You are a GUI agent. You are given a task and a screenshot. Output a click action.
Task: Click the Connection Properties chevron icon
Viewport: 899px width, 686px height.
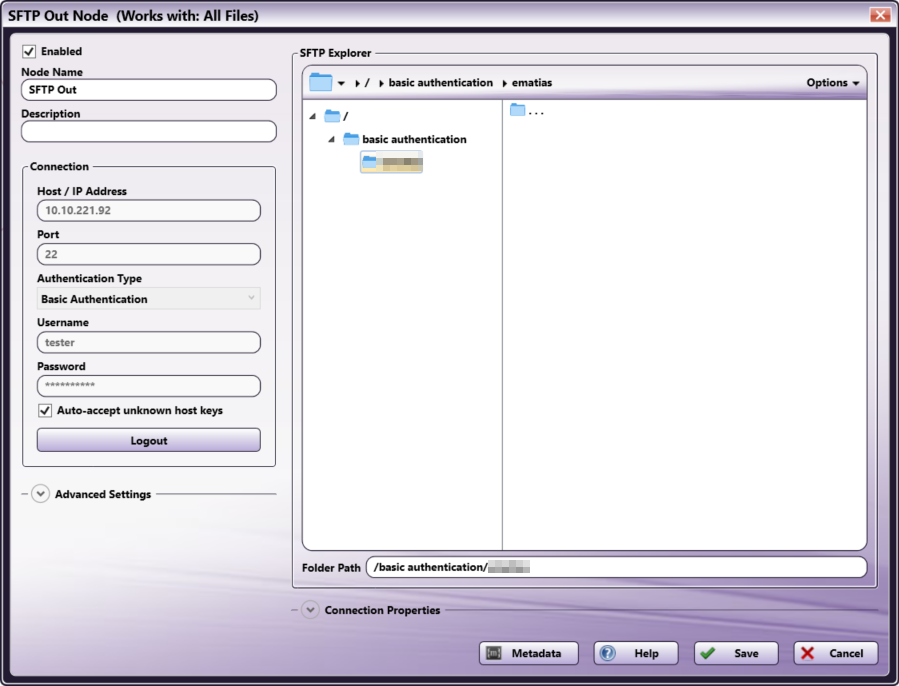point(310,610)
